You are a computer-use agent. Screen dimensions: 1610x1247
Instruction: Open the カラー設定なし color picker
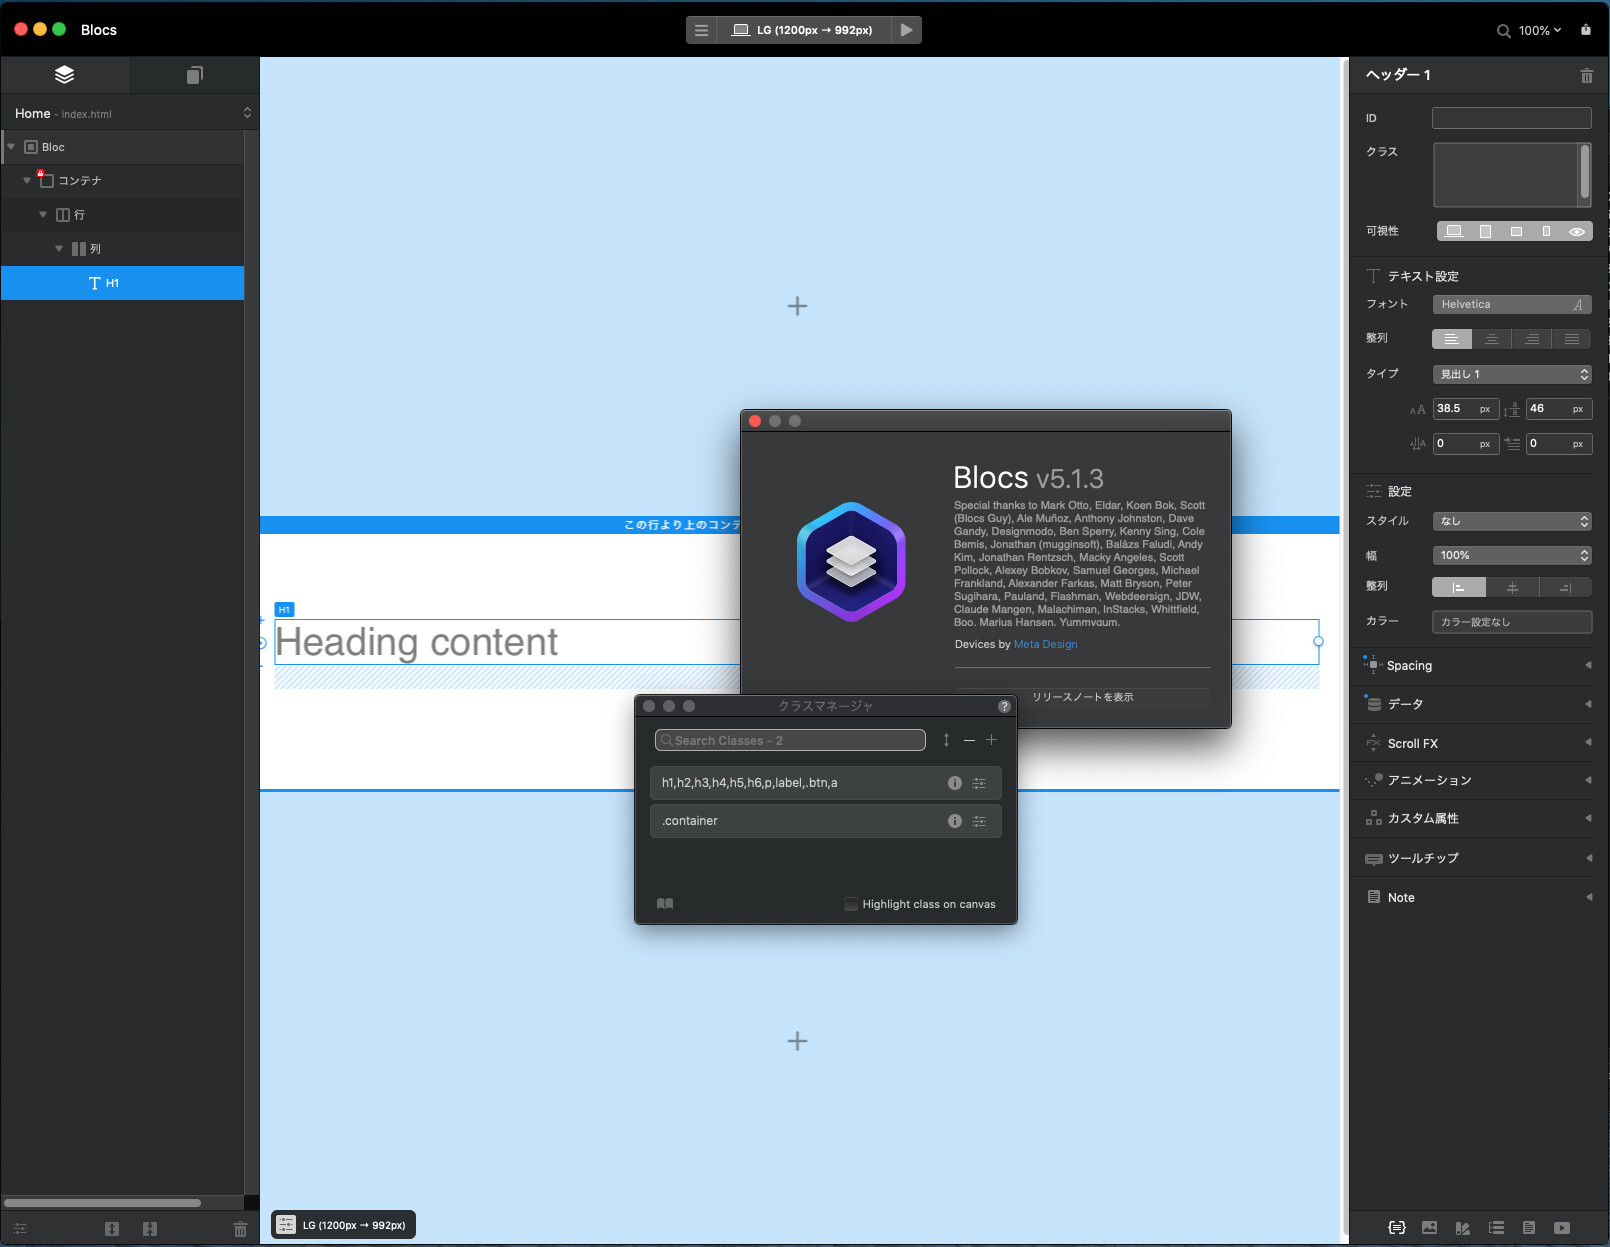point(1511,622)
